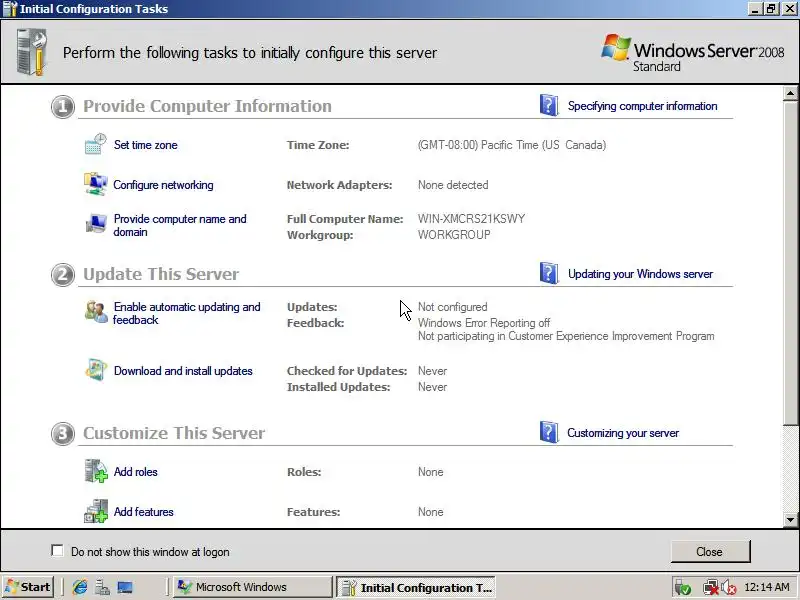The height and width of the screenshot is (600, 800).
Task: Click the Initial Configuration Tasks title bar icon
Action: [x=10, y=9]
